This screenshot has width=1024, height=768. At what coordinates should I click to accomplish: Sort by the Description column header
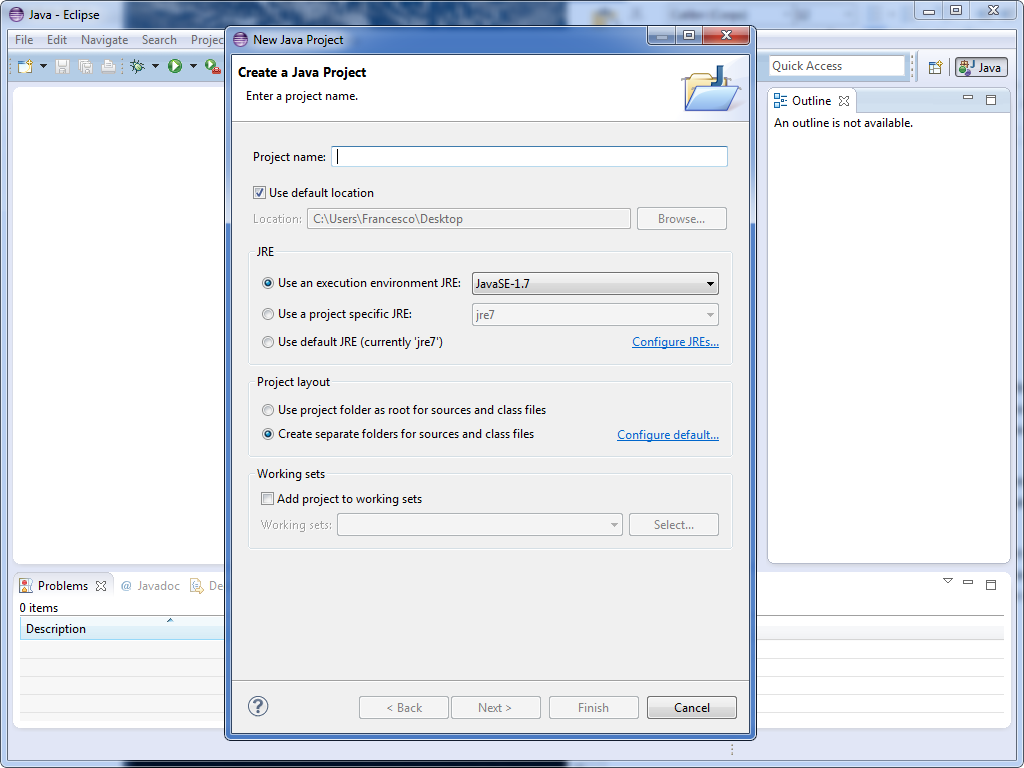(x=121, y=629)
